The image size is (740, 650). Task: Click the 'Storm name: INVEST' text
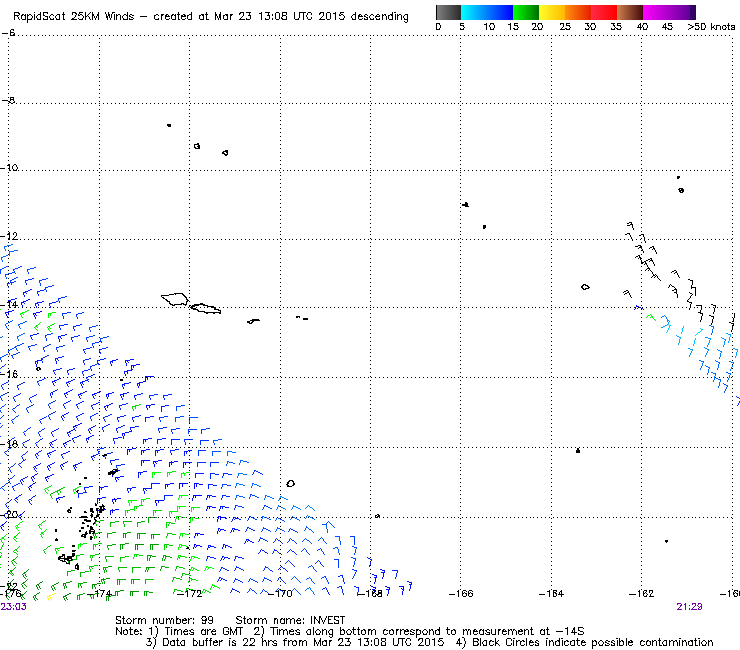(290, 620)
